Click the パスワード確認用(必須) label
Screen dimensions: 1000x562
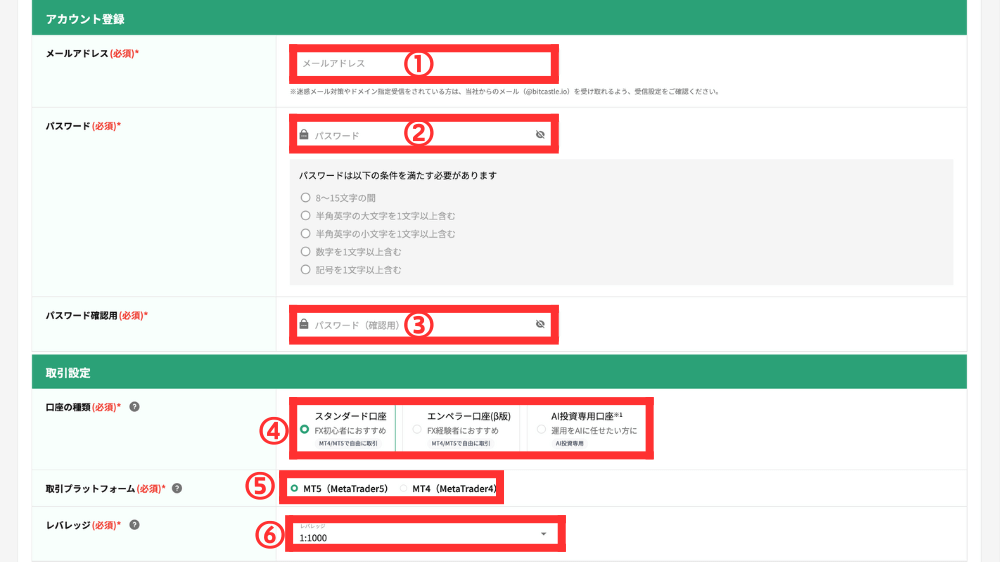[96, 315]
